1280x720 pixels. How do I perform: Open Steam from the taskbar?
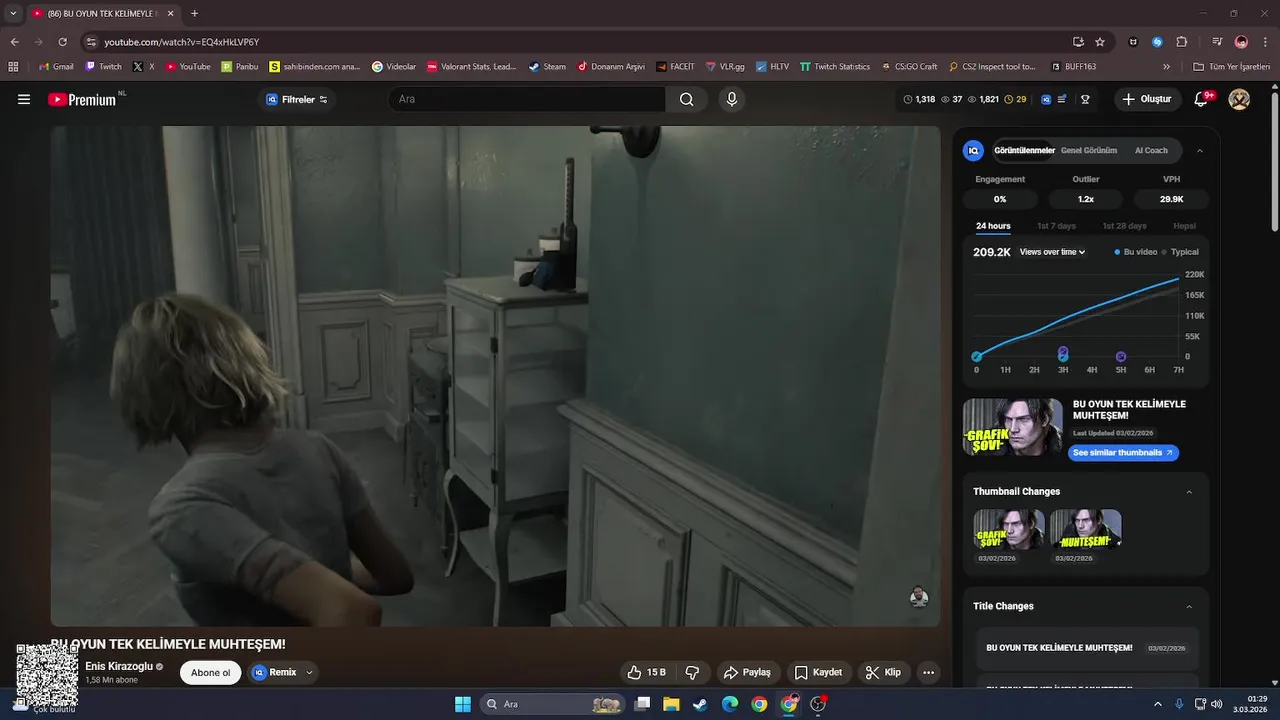700,704
